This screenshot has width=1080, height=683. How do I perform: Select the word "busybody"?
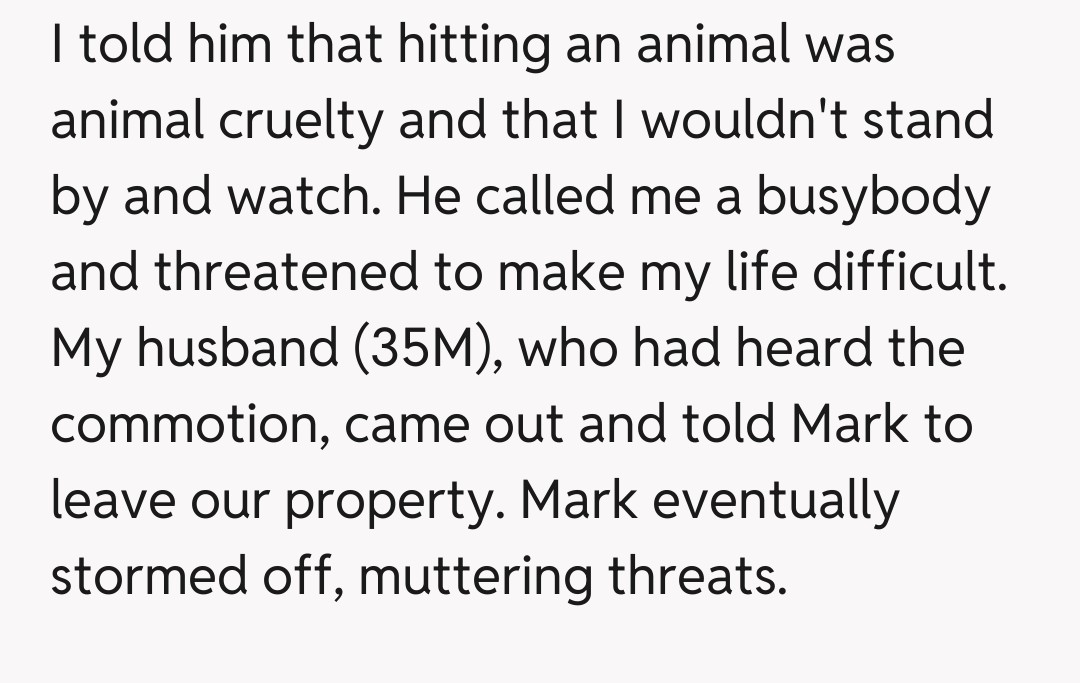pos(872,199)
